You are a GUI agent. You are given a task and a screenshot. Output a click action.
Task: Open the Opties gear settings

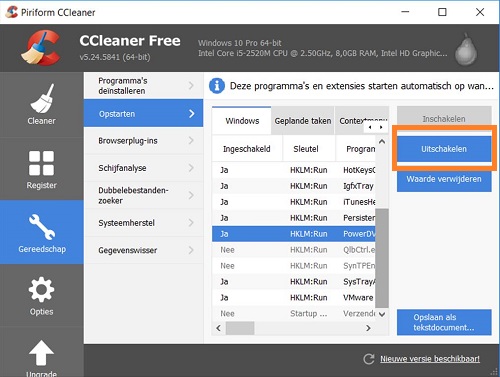41,296
